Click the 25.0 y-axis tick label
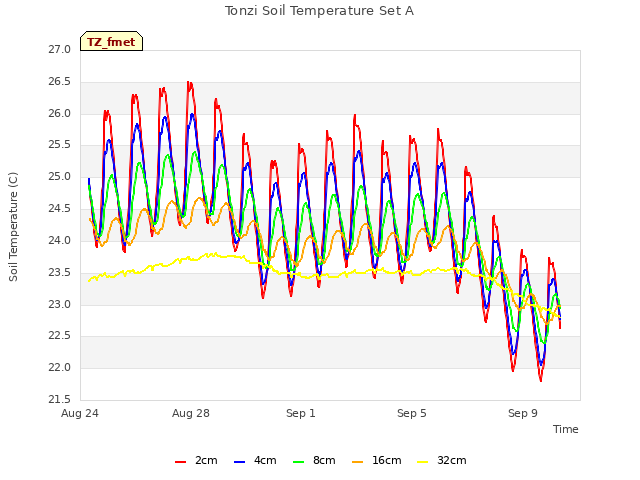This screenshot has width=640, height=480. tap(60, 177)
